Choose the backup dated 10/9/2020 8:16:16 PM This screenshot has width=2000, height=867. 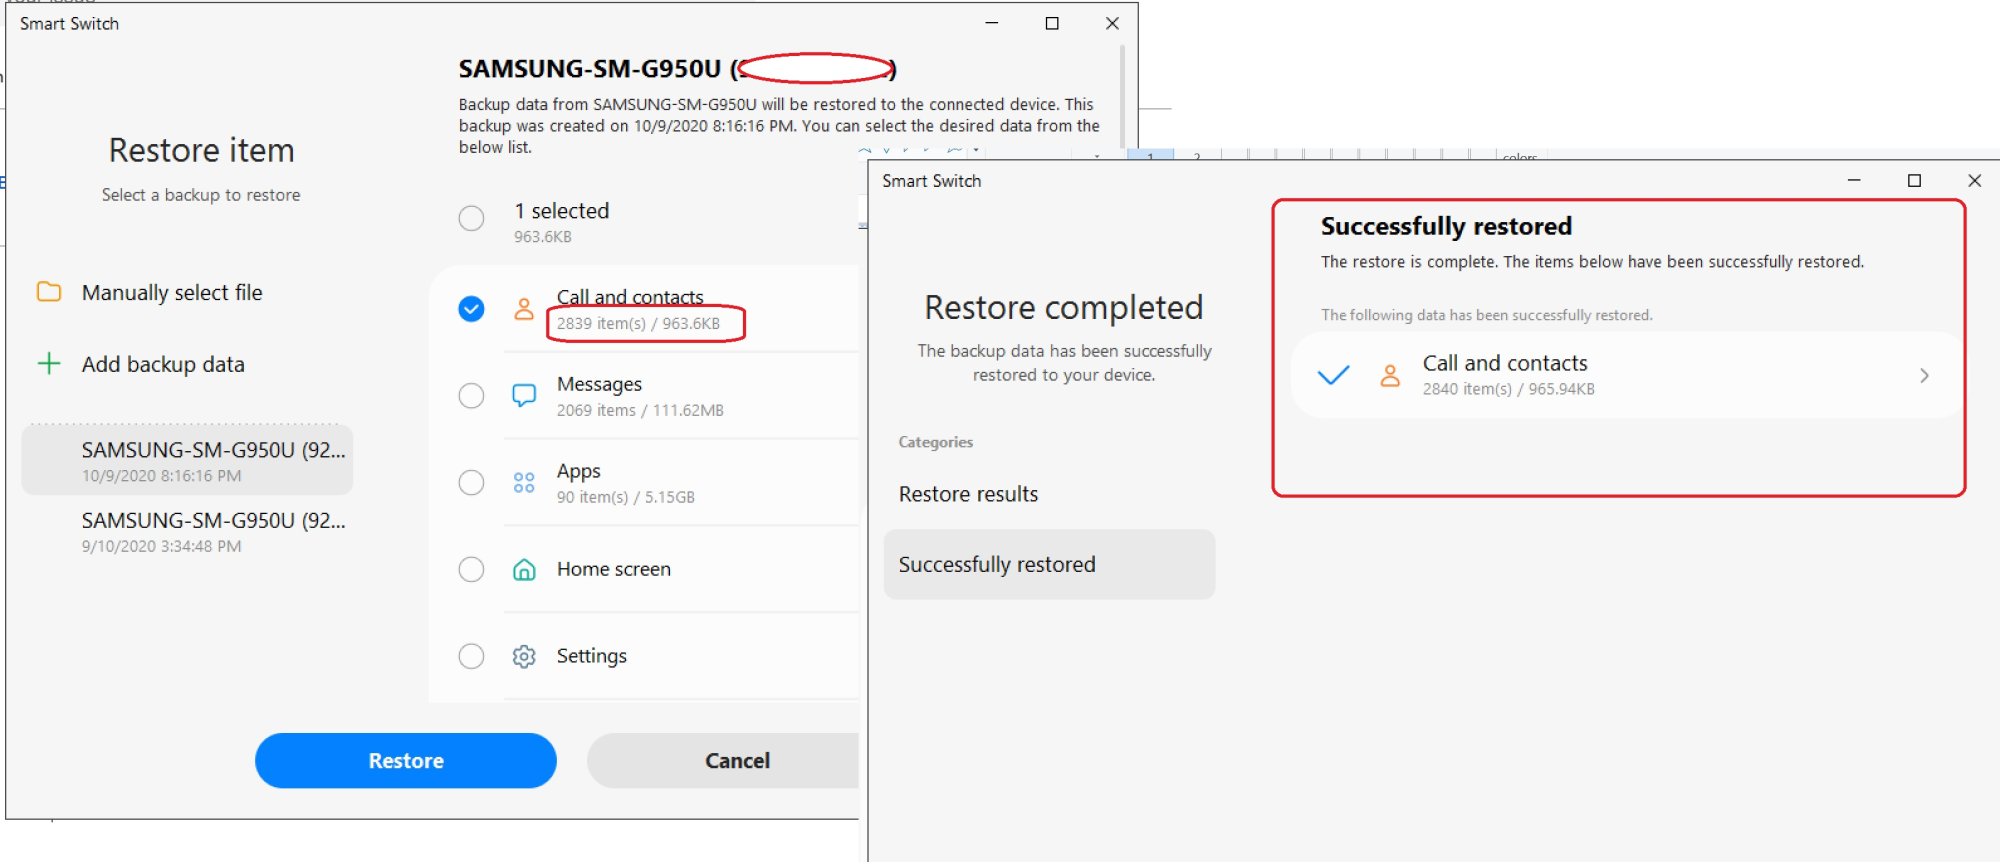[188, 461]
